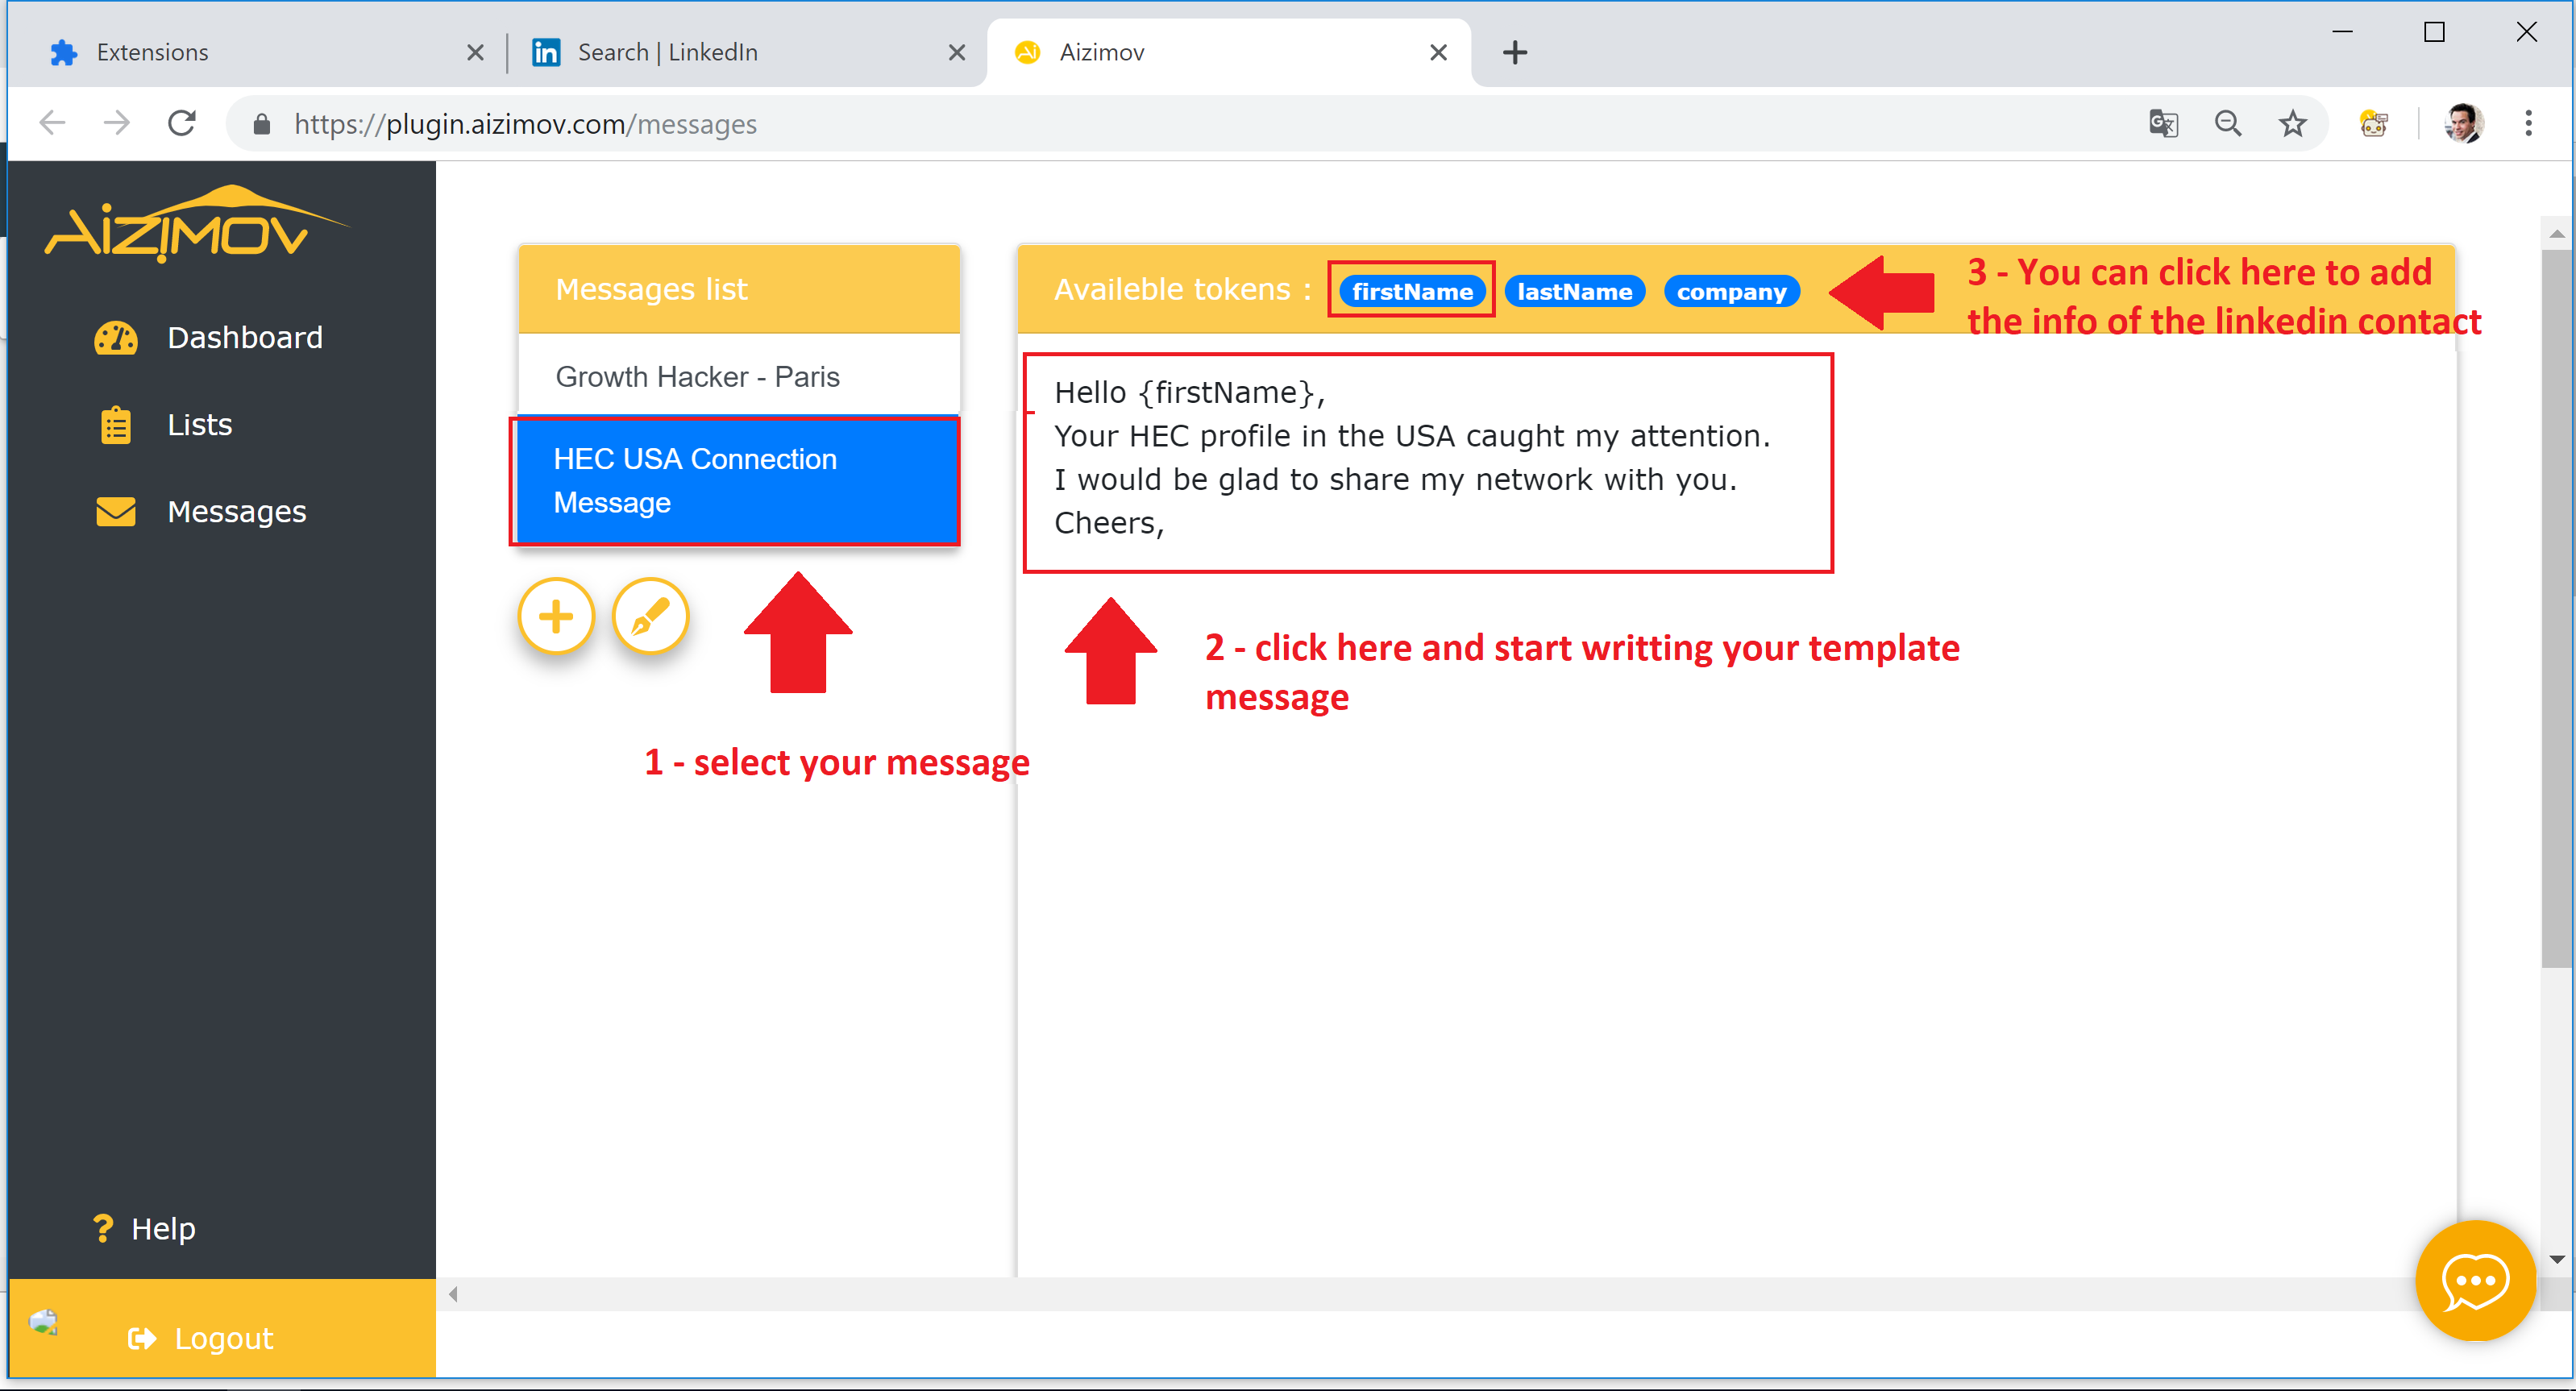Click Logout at the sidebar bottom
The width and height of the screenshot is (2576, 1391).
point(222,1337)
